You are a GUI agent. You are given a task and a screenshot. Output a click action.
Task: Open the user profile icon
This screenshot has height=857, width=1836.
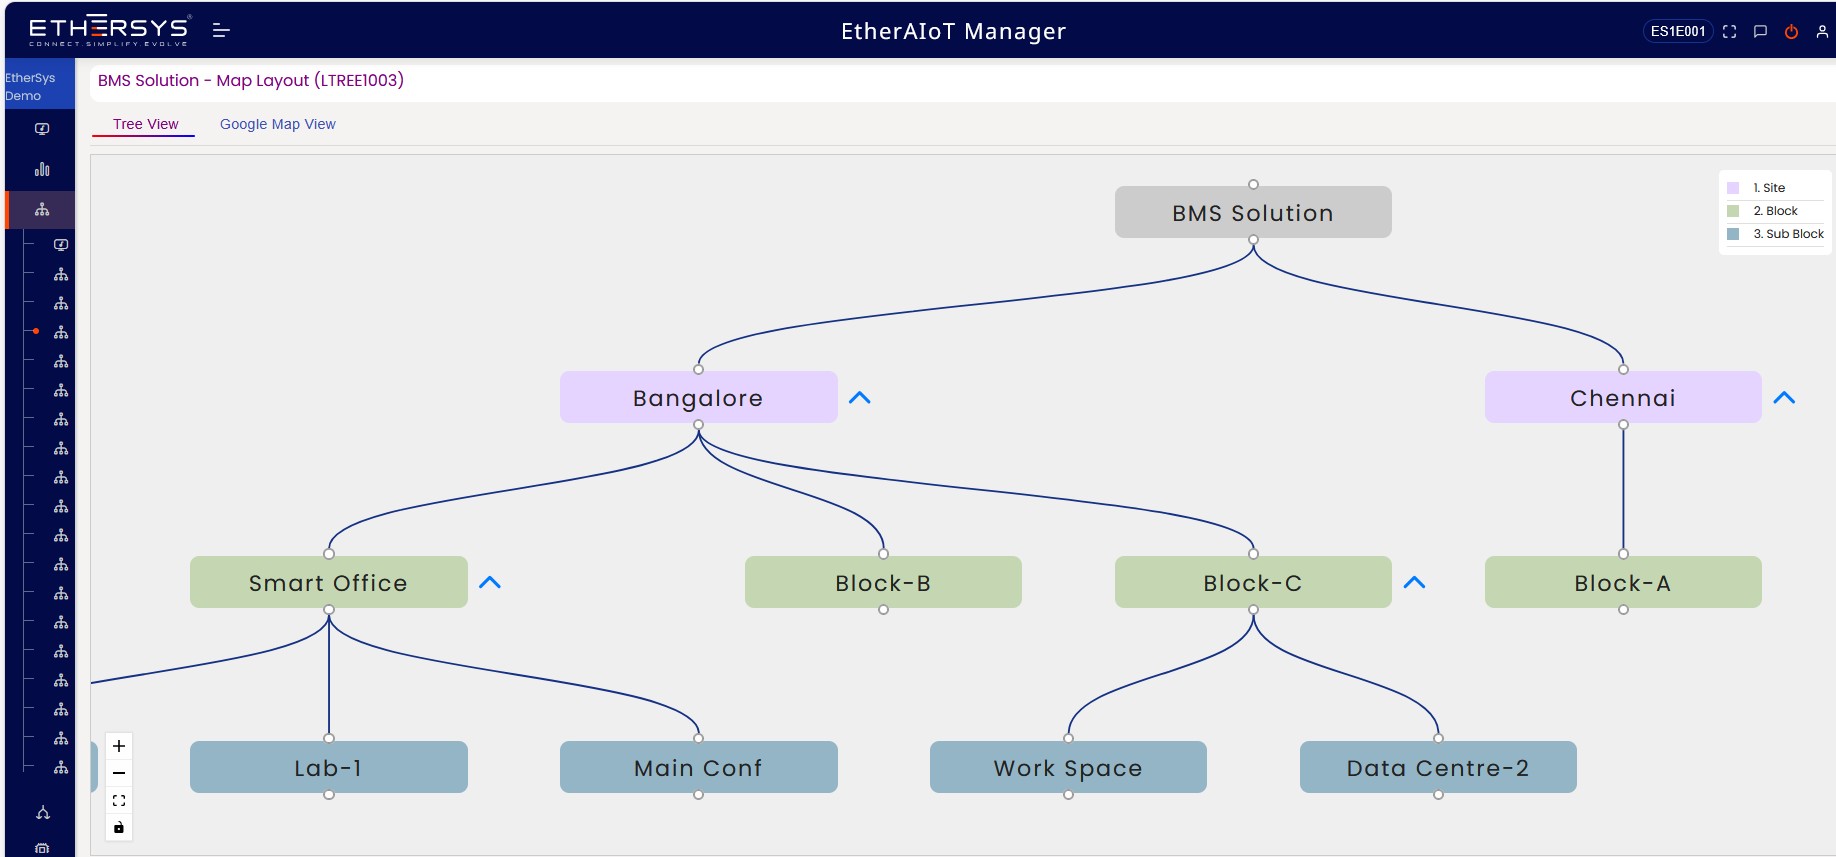[x=1822, y=32]
